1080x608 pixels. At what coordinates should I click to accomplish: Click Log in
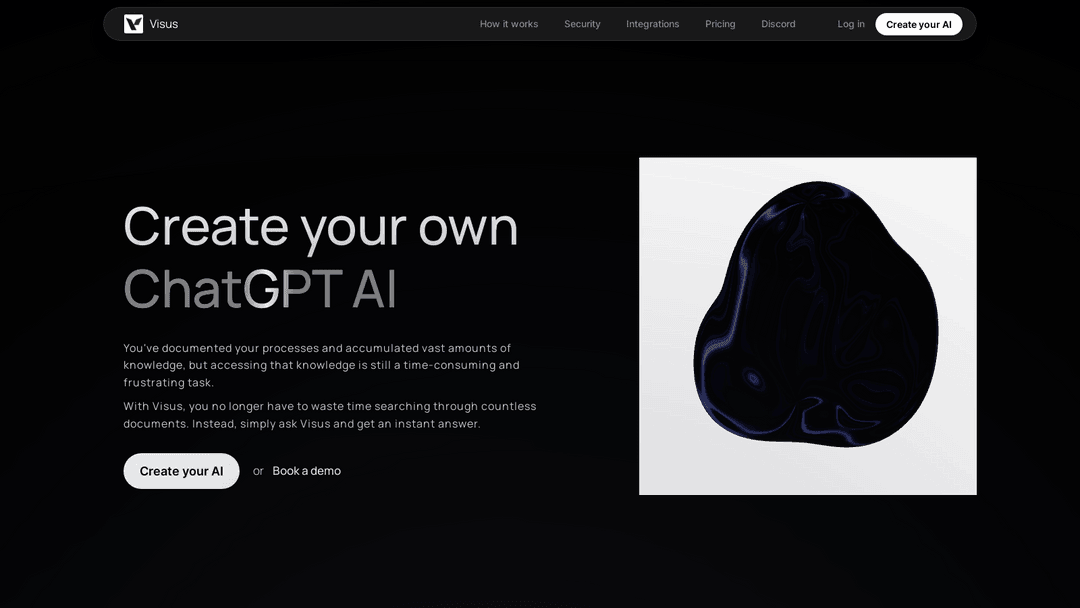(851, 24)
